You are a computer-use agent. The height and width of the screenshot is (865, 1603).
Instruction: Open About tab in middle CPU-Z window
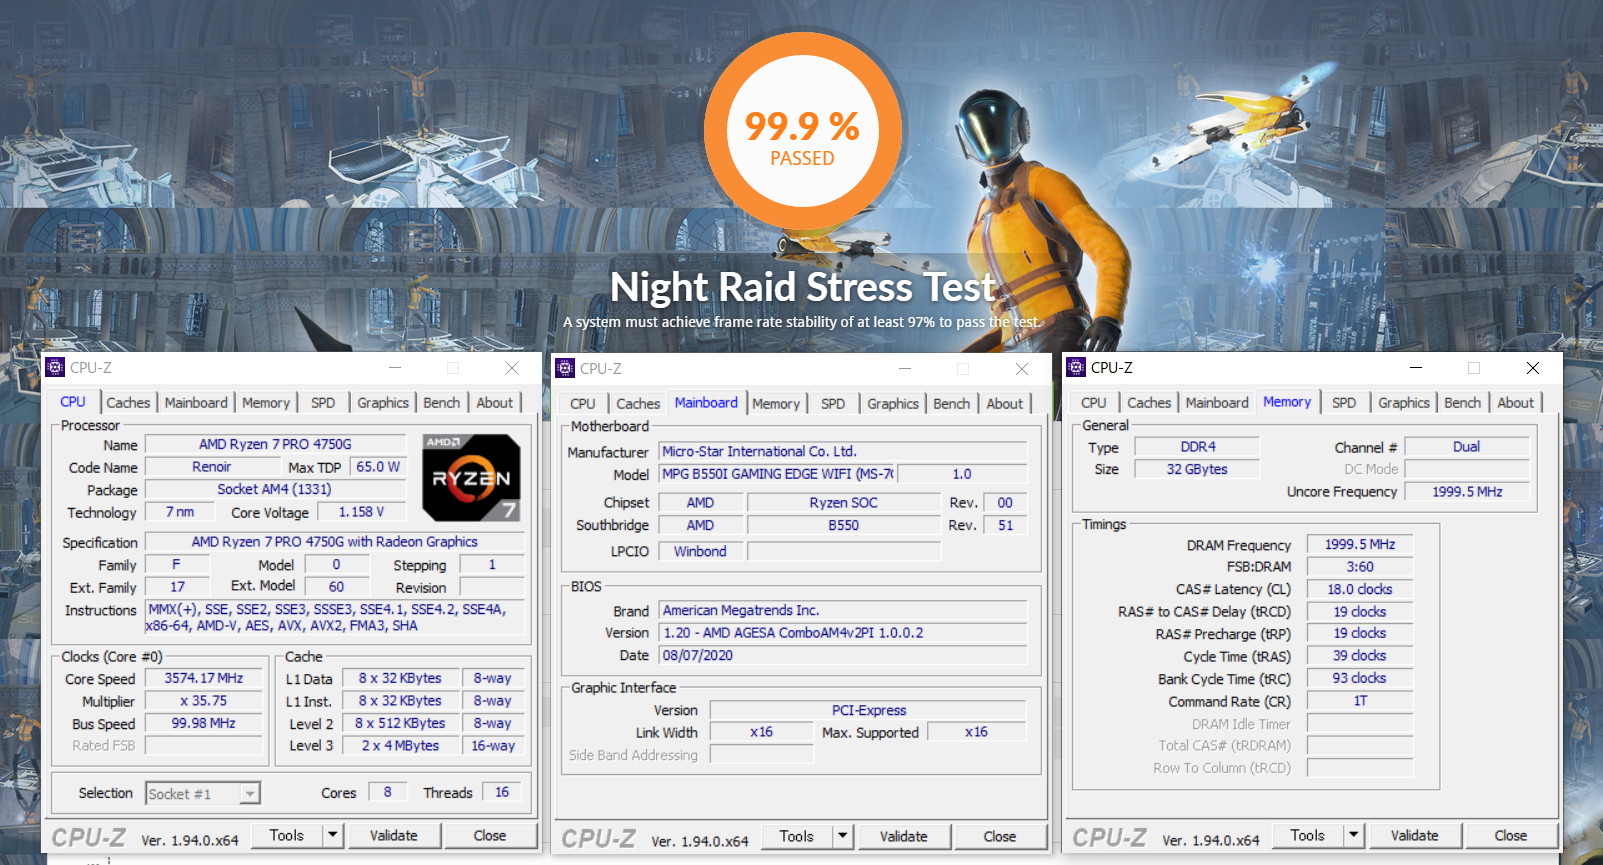pyautogui.click(x=1005, y=404)
